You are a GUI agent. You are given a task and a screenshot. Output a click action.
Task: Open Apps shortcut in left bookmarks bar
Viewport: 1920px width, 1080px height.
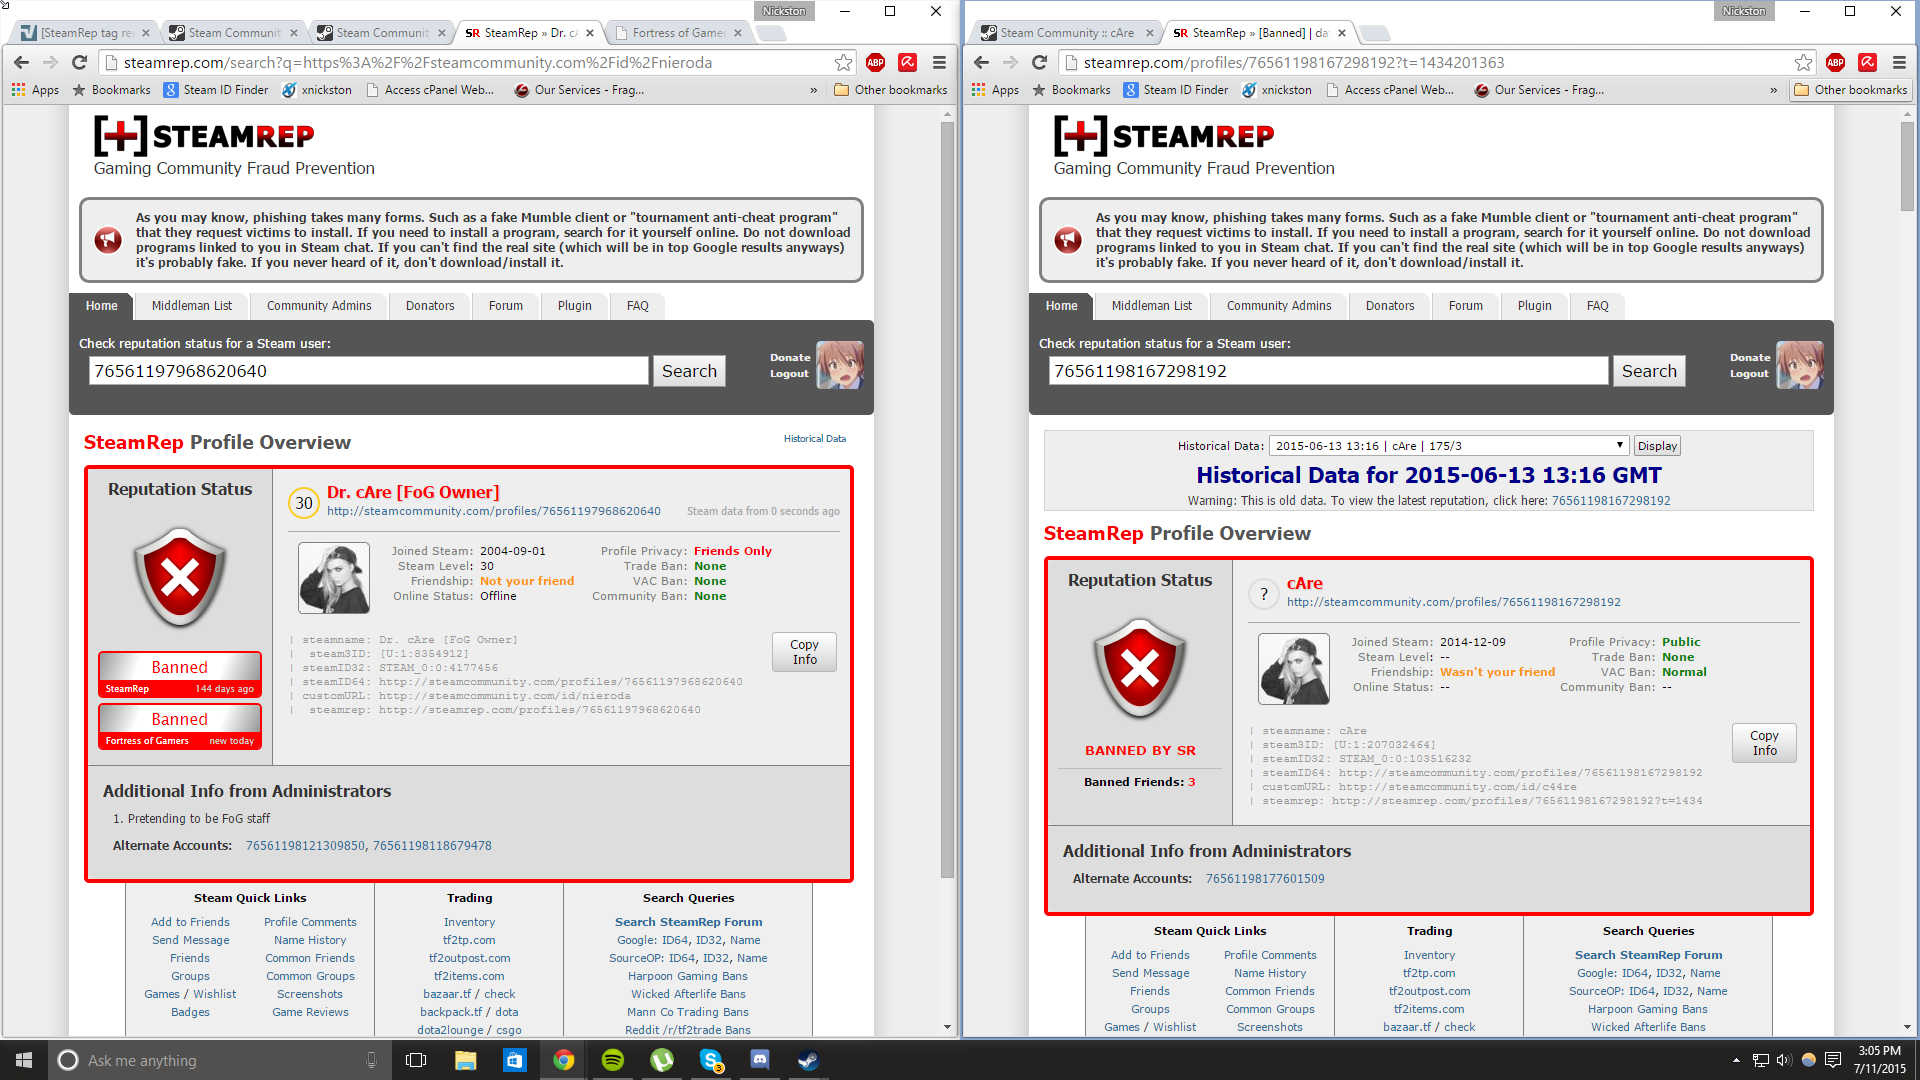click(x=36, y=90)
